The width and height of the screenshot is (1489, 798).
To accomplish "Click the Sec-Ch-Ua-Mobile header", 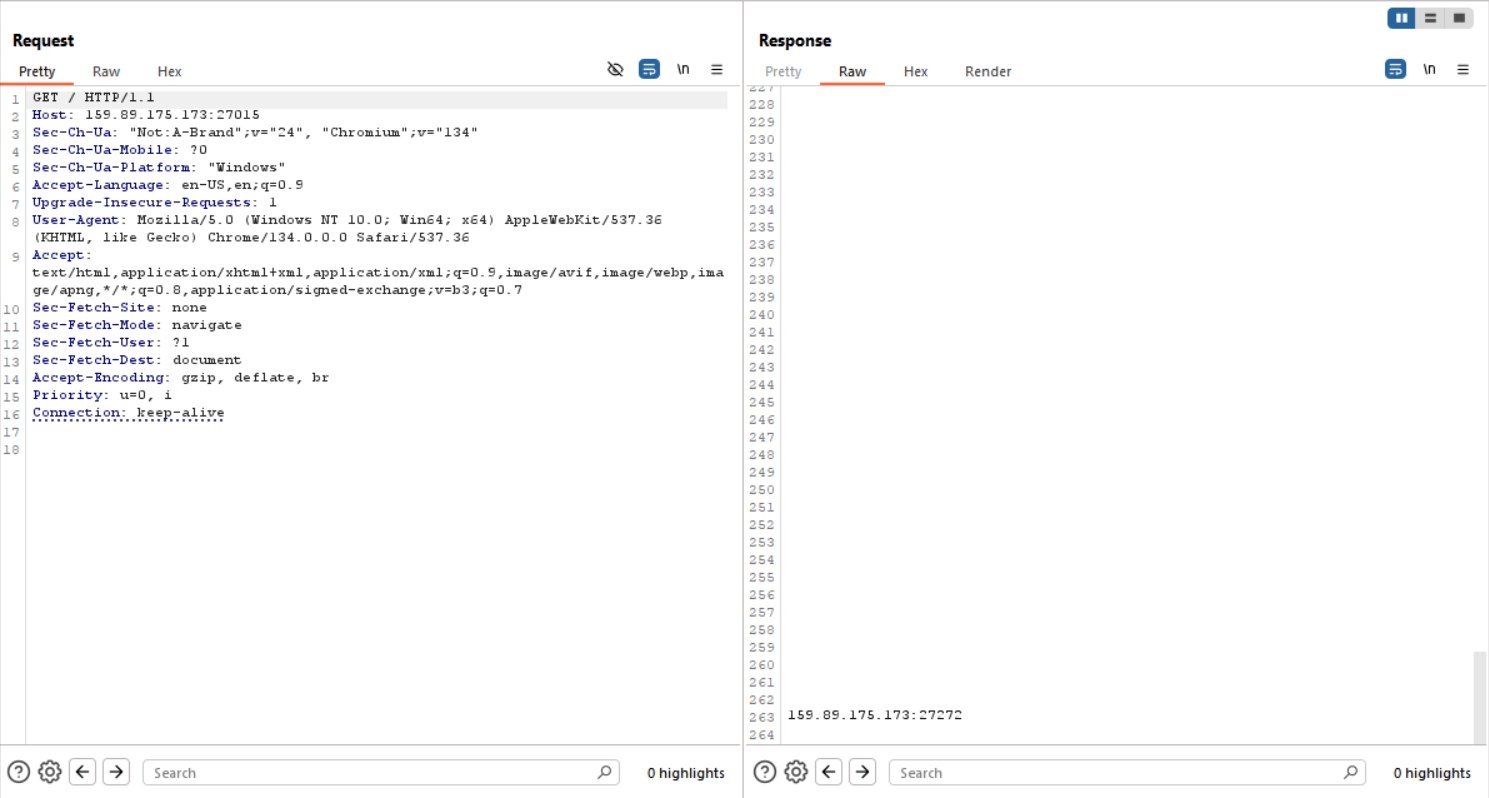I will point(120,150).
